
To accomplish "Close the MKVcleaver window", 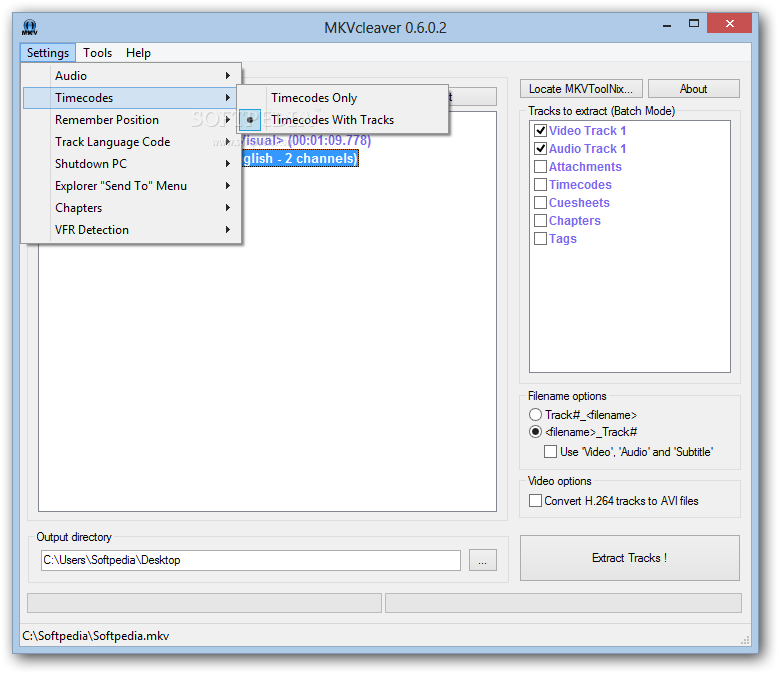I will click(729, 23).
